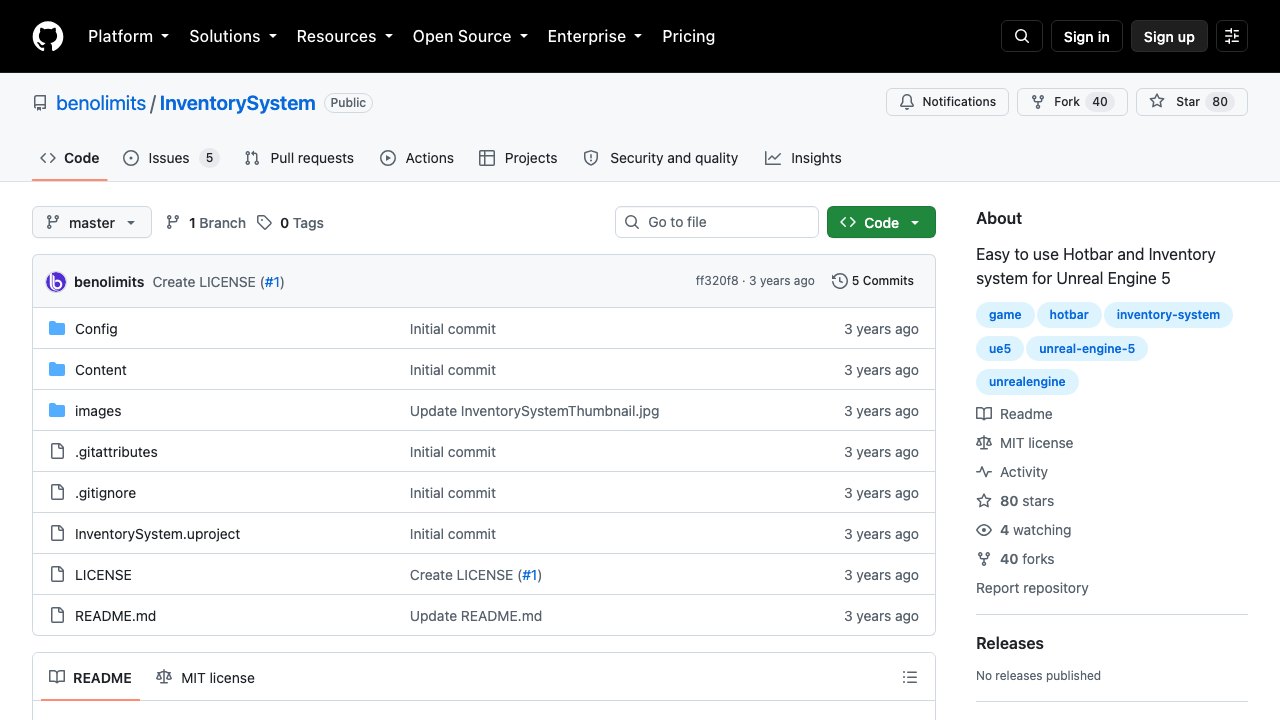Open the 'Create LICENSE' commit message in header

tap(204, 282)
